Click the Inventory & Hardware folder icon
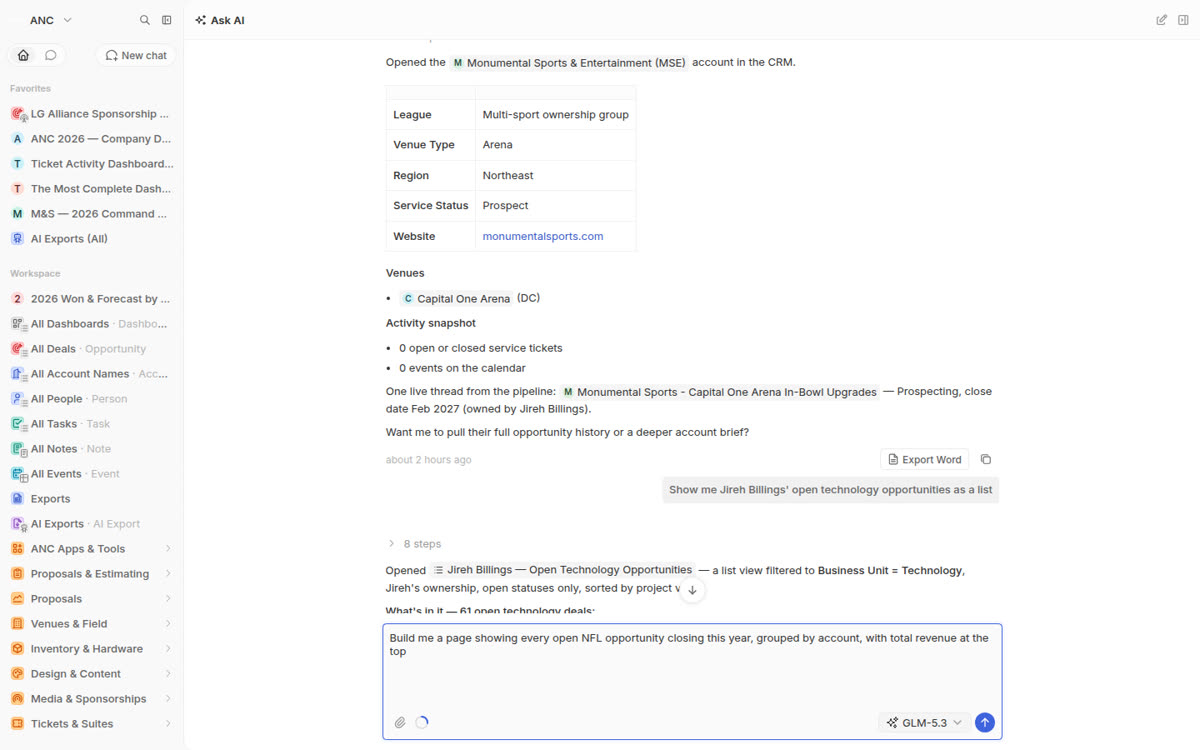The image size is (1200, 750). coord(18,649)
